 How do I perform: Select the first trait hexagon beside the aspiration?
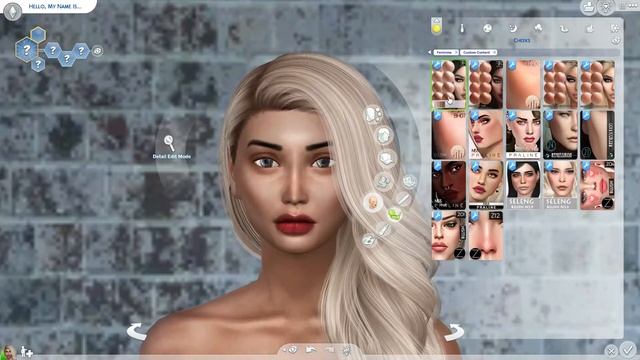(x=53, y=51)
